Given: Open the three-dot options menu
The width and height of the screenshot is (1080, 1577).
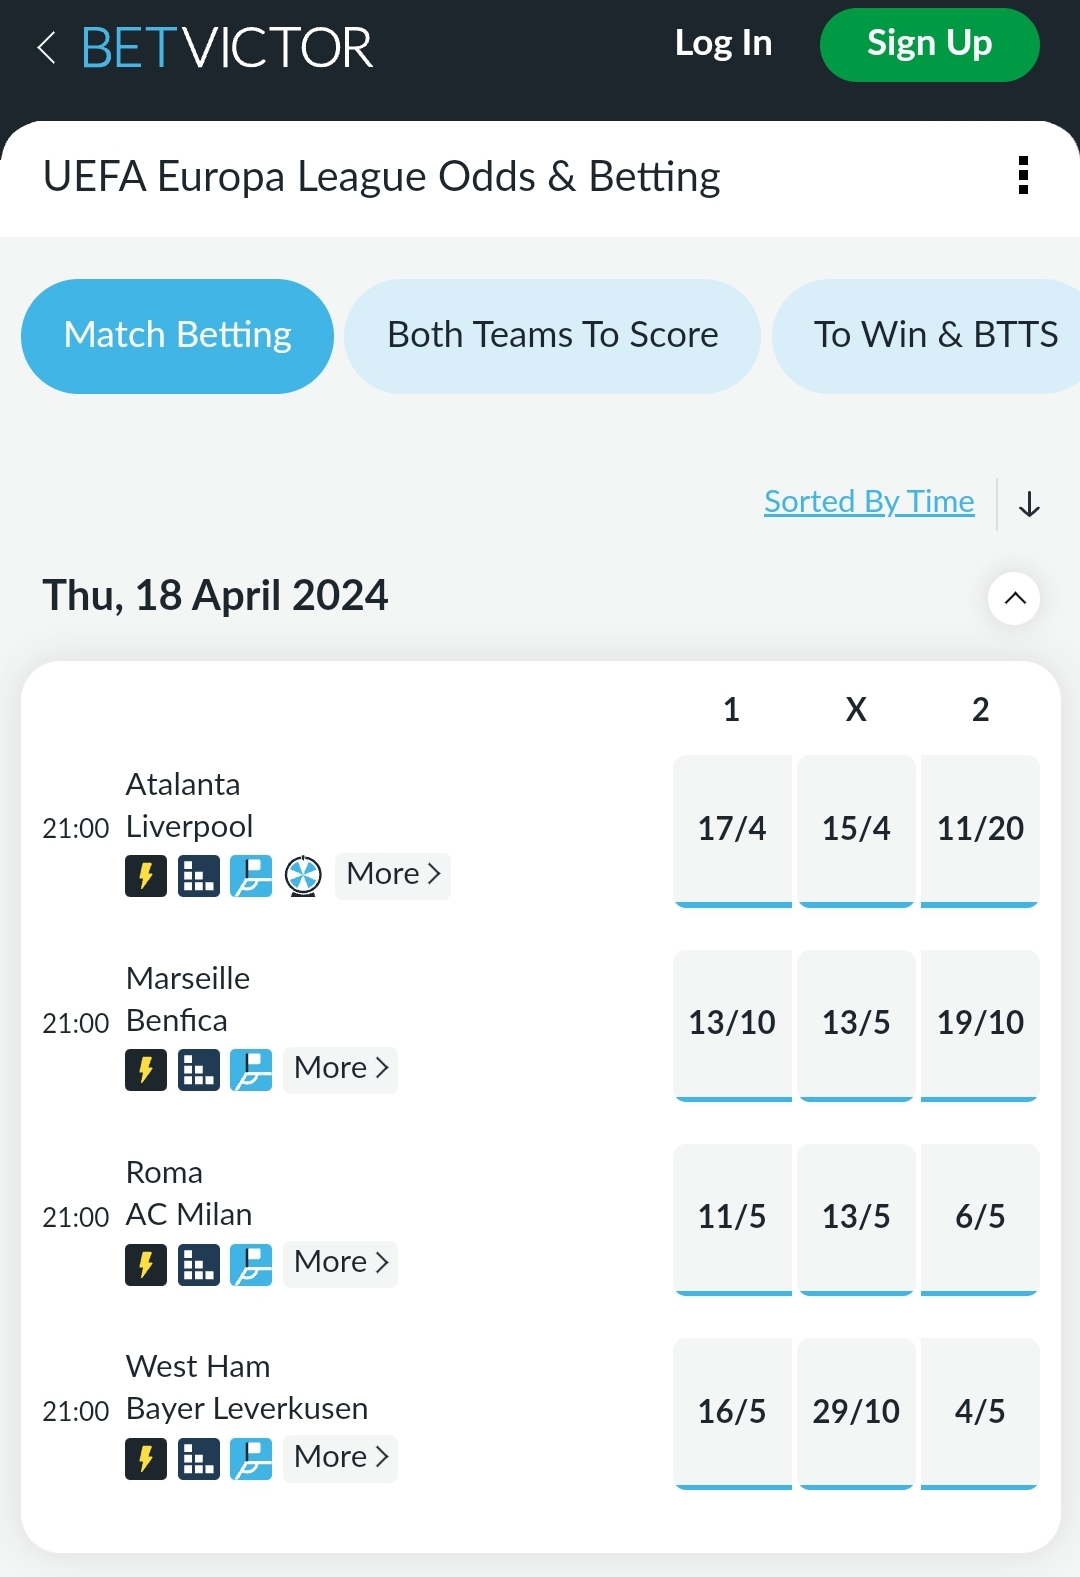Looking at the screenshot, I should (x=1024, y=177).
